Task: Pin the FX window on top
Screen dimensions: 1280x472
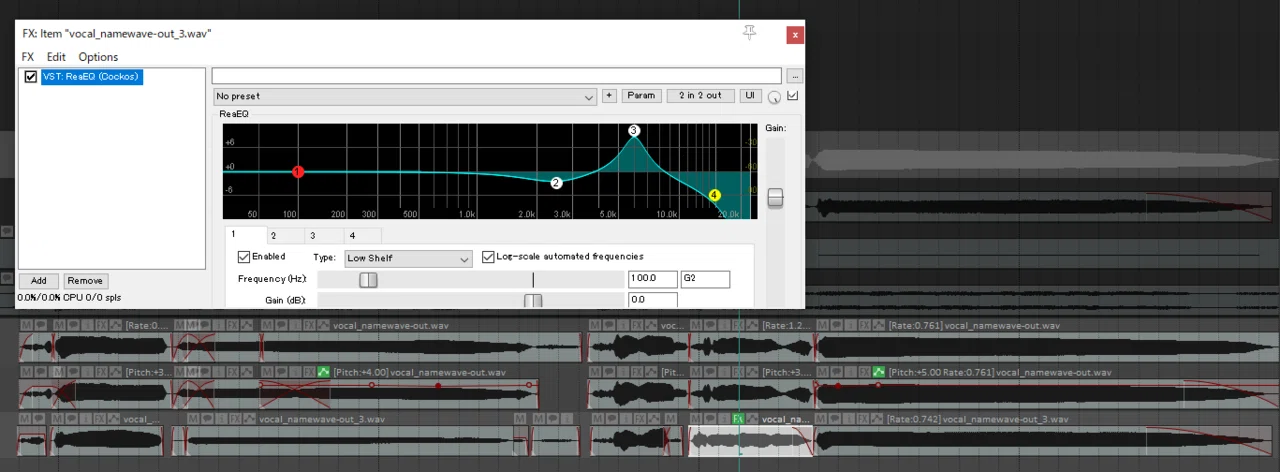Action: coord(749,33)
